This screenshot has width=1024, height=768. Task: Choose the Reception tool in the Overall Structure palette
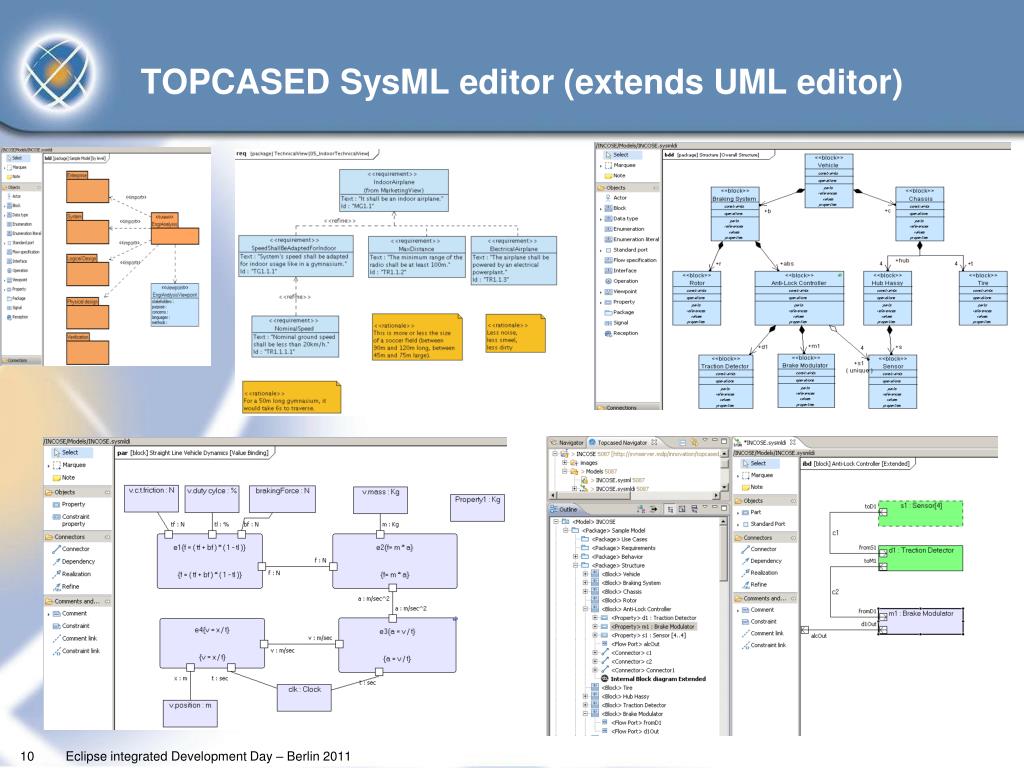click(x=621, y=333)
